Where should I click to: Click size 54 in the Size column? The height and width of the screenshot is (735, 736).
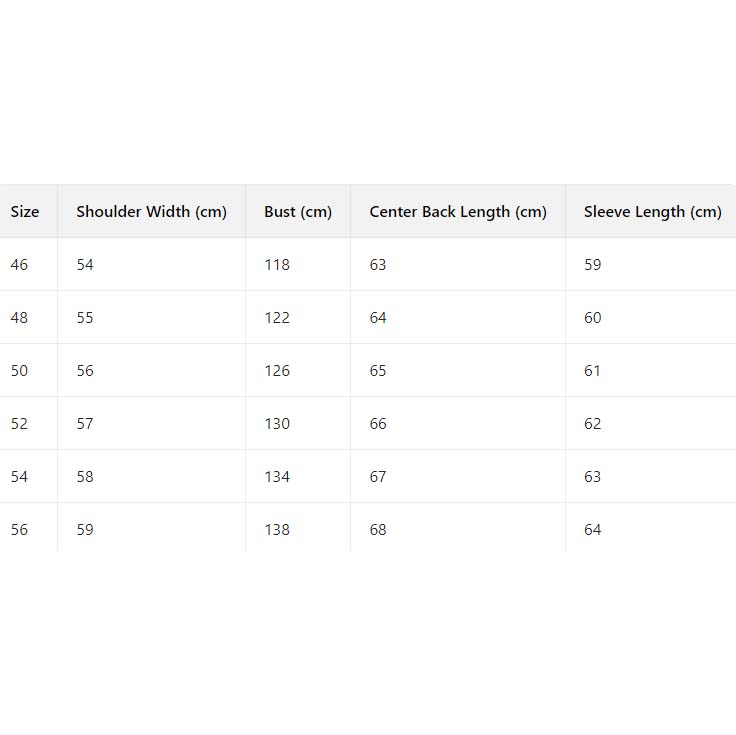click(20, 477)
